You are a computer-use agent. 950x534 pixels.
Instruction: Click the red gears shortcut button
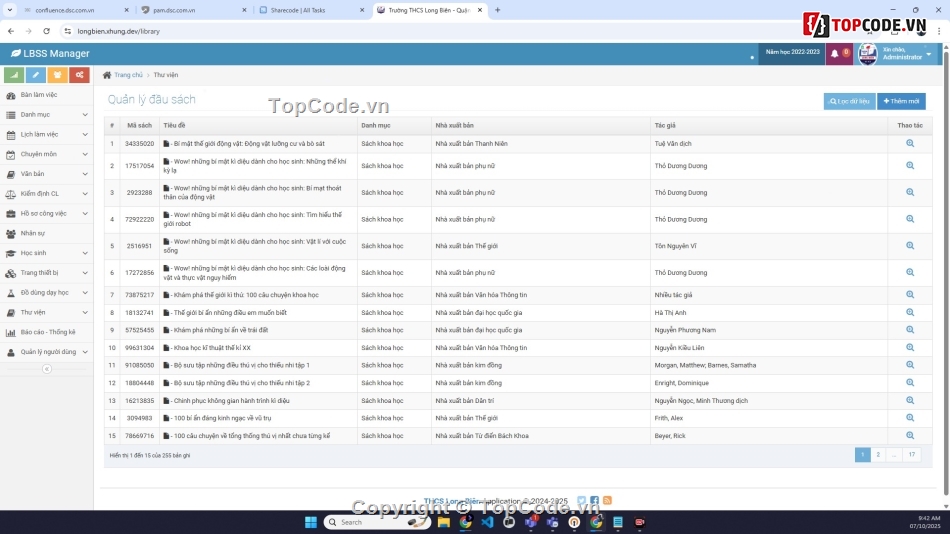79,75
